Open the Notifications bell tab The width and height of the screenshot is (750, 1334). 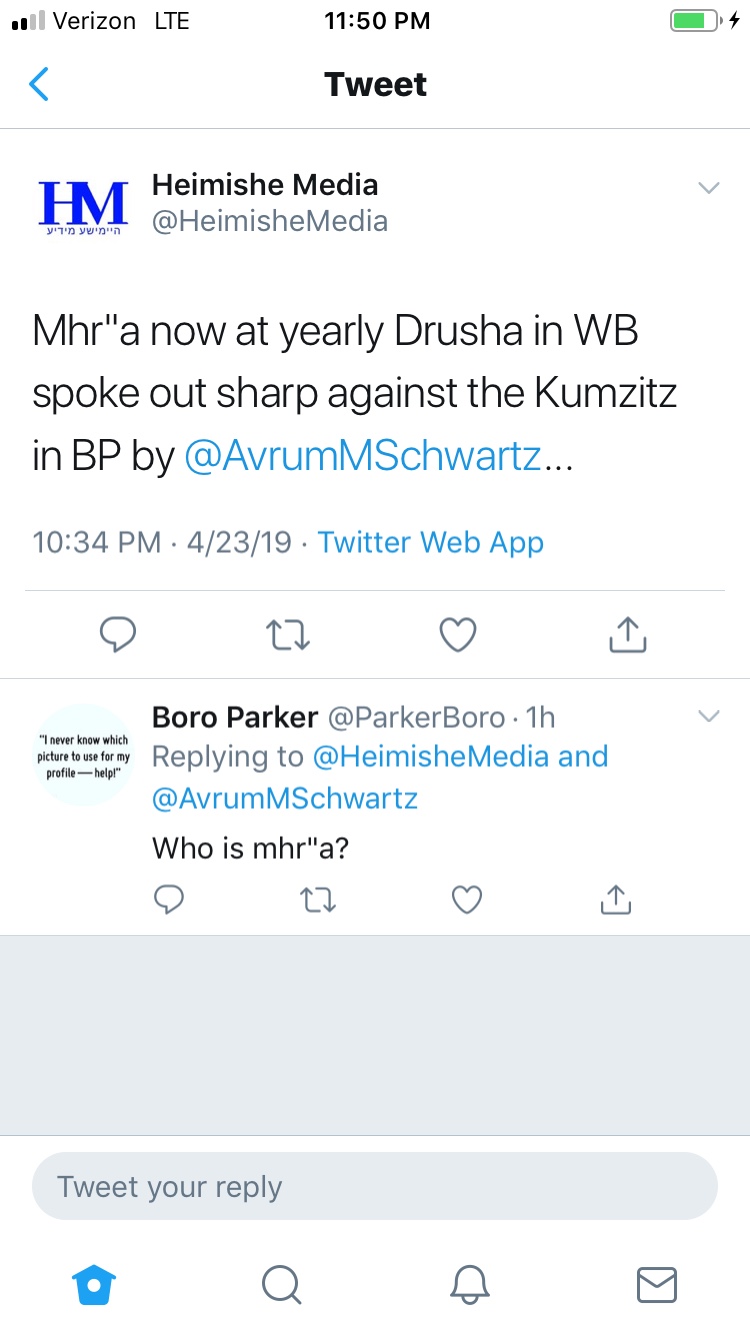(x=469, y=1284)
